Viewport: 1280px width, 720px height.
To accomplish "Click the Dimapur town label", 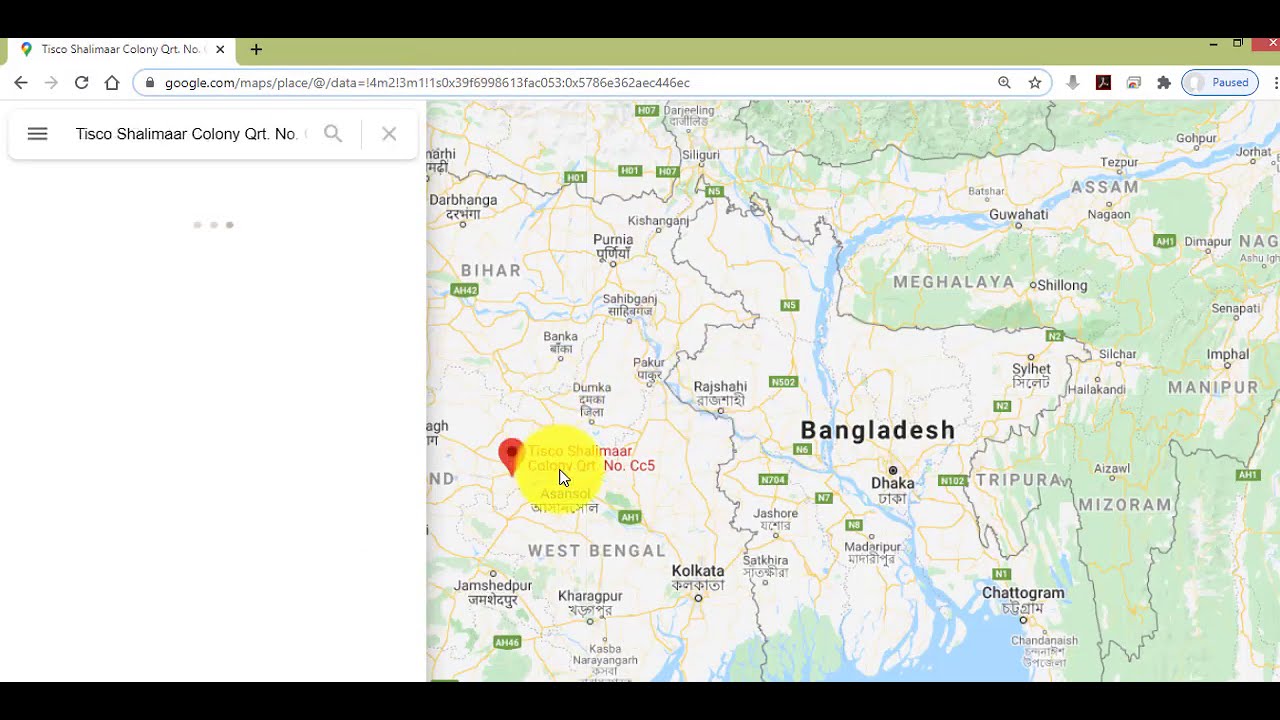I will (x=1208, y=242).
